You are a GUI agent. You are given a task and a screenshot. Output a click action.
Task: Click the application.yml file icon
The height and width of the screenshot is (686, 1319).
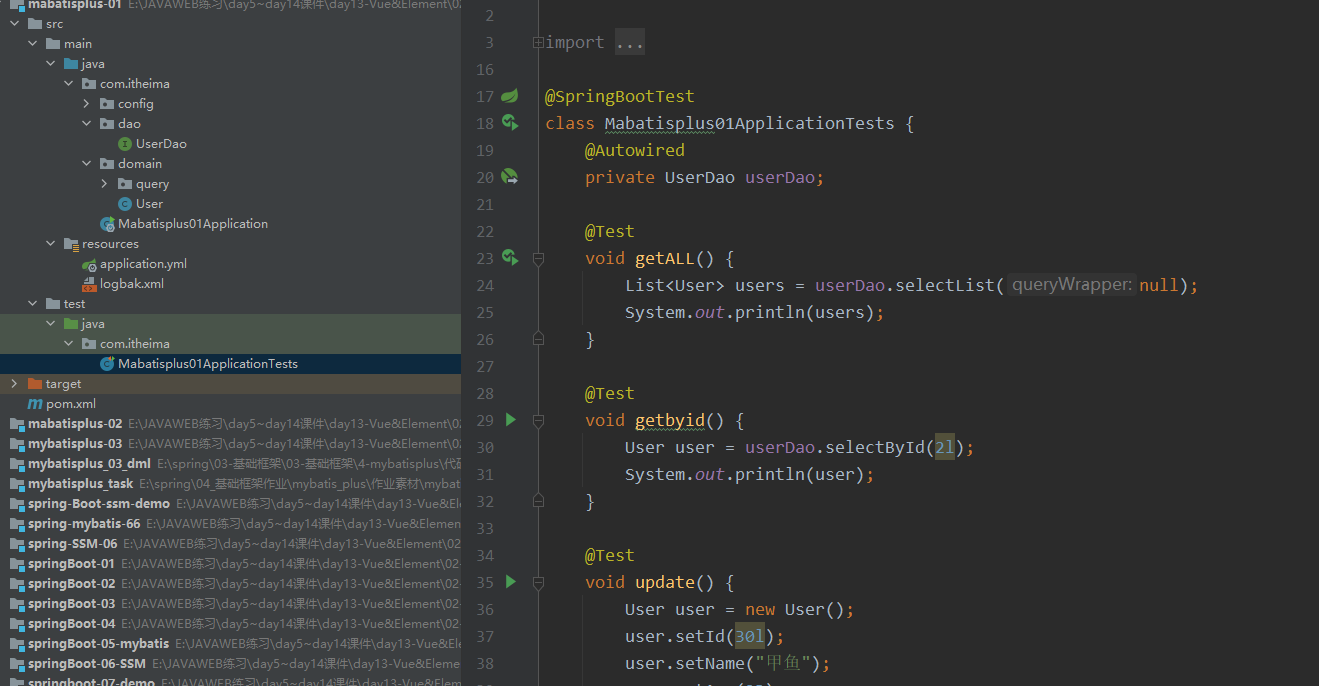[89, 264]
